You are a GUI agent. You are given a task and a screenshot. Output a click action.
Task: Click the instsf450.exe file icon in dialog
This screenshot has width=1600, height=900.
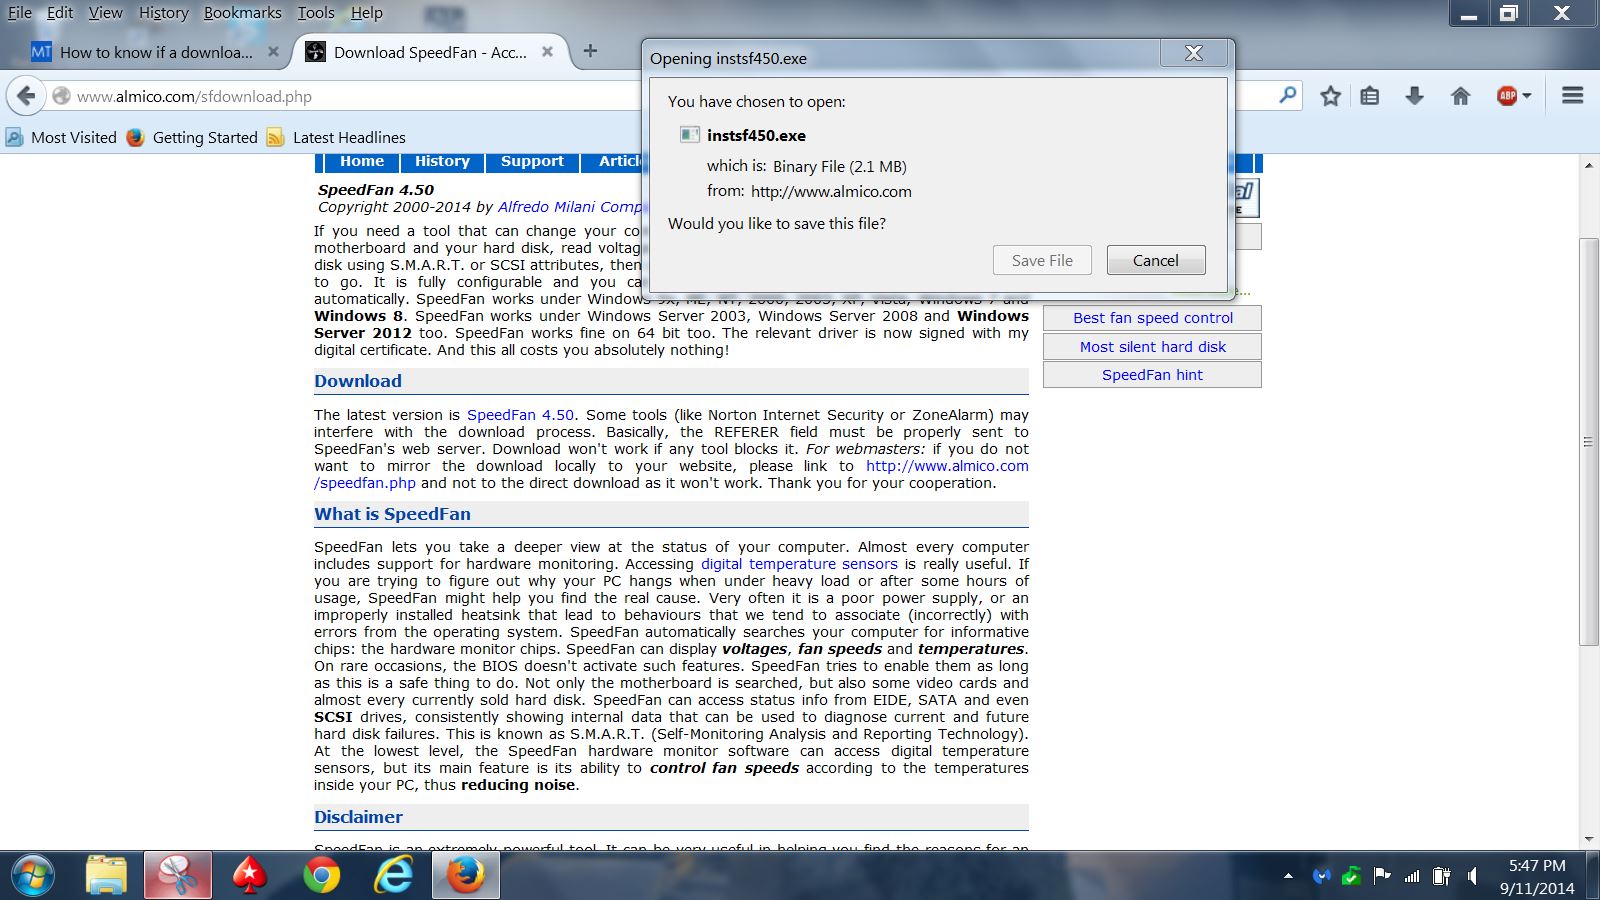(x=689, y=135)
